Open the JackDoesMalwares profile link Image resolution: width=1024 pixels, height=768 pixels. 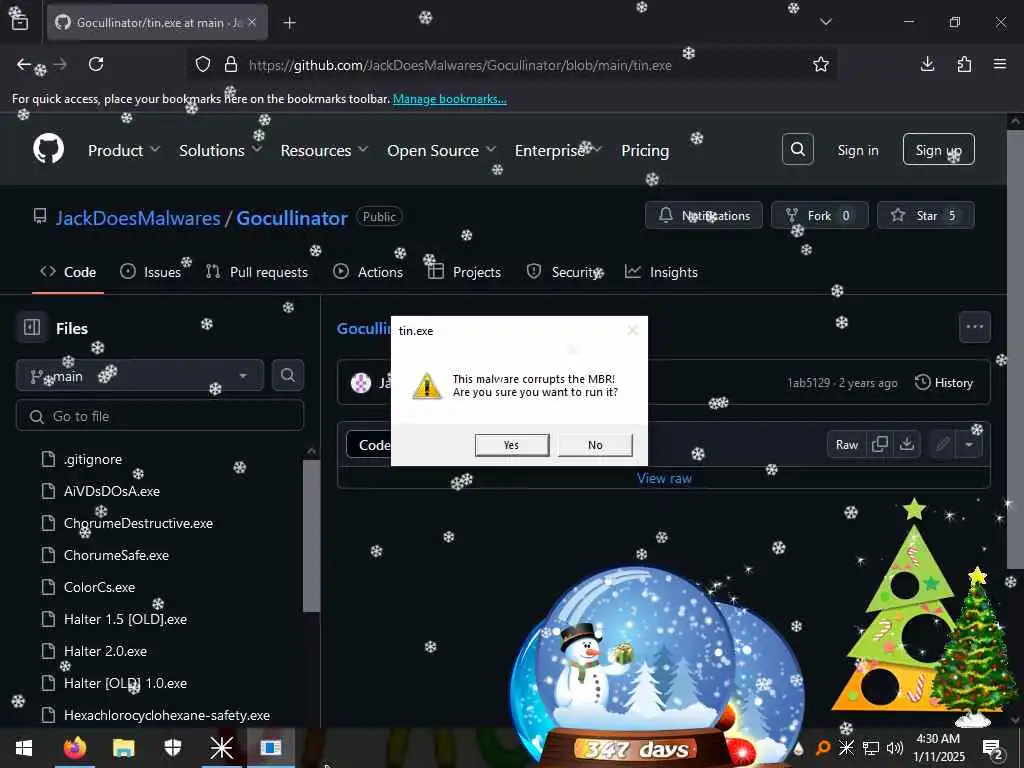click(x=138, y=217)
